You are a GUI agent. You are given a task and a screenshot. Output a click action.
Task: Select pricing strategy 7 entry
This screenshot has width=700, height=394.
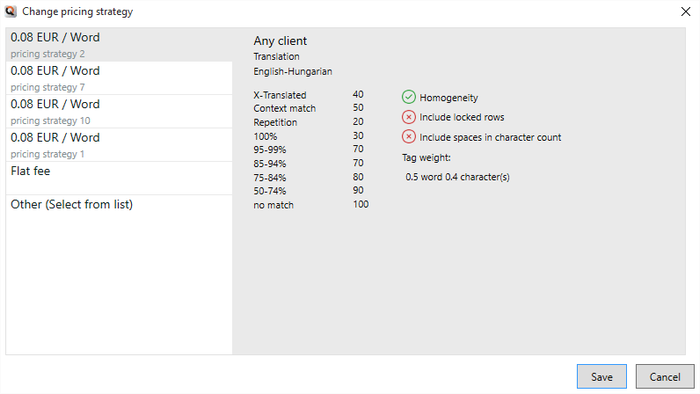119,78
